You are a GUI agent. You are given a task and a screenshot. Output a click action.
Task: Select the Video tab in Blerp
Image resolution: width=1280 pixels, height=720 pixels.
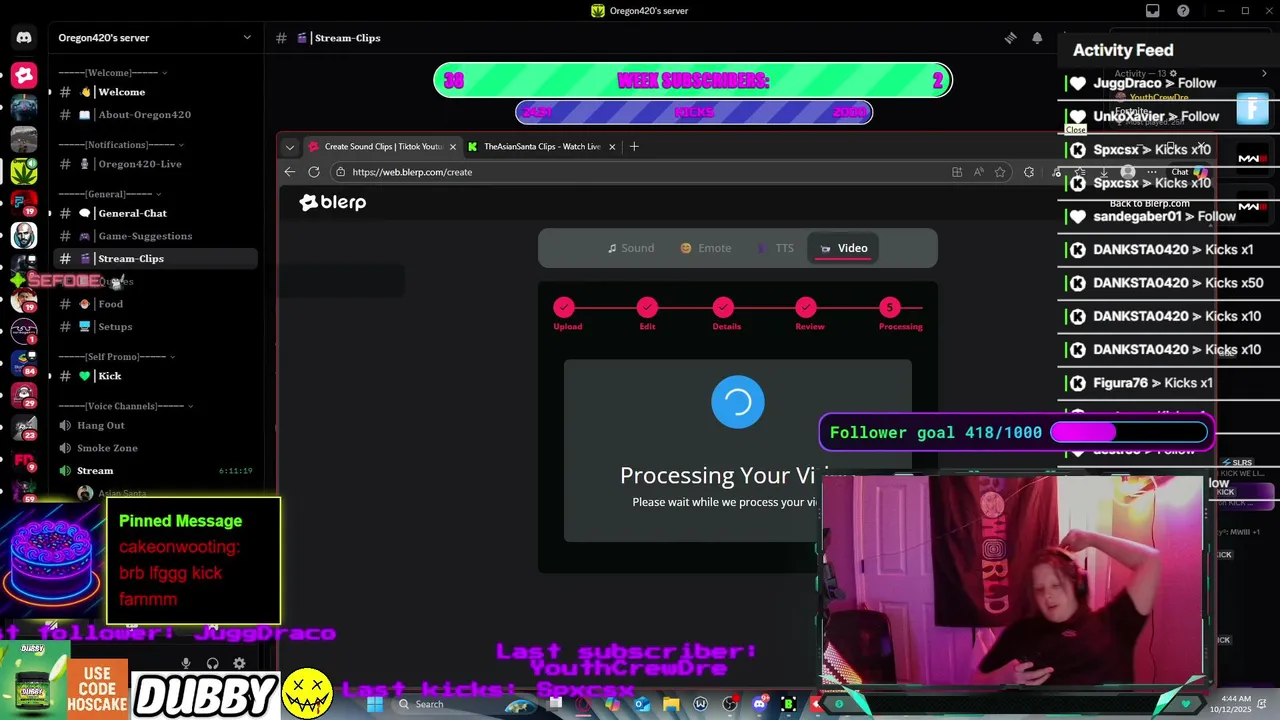pyautogui.click(x=844, y=248)
